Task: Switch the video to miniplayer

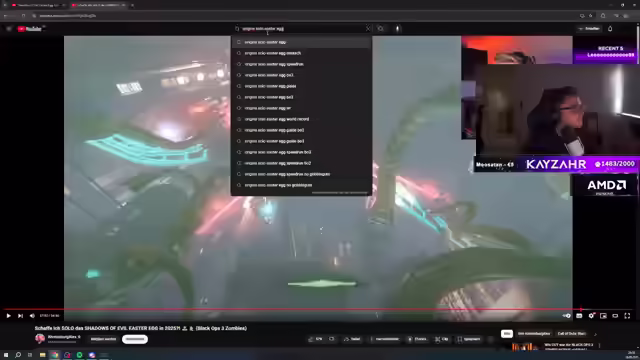Action: (603, 316)
